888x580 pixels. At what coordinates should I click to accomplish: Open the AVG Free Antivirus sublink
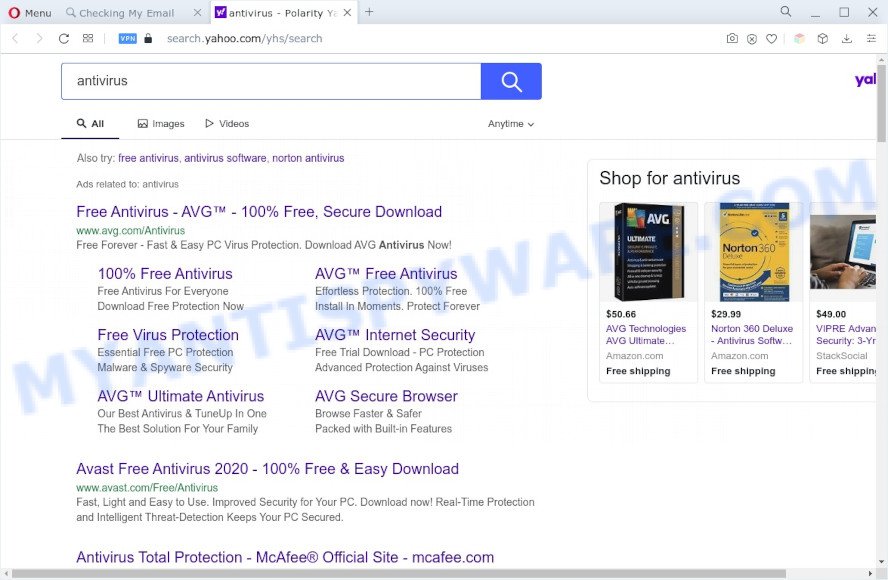click(x=386, y=274)
